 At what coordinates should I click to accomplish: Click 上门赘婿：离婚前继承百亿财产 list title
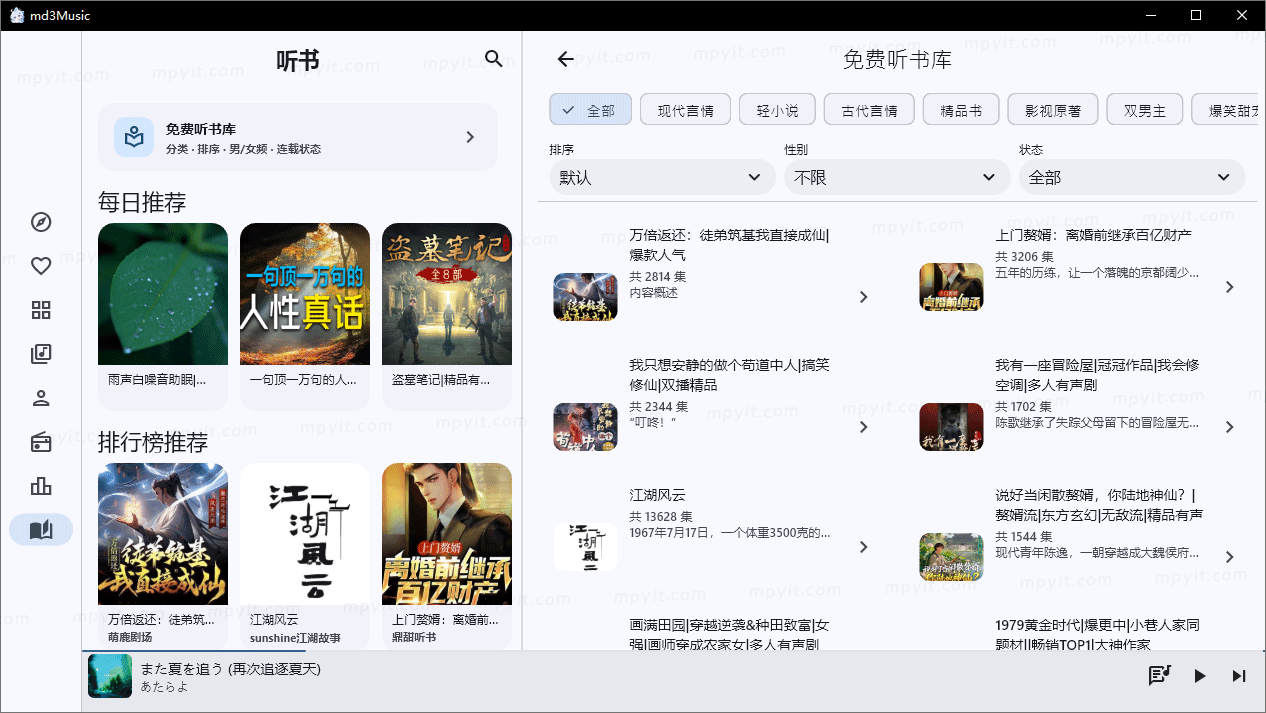(1094, 235)
